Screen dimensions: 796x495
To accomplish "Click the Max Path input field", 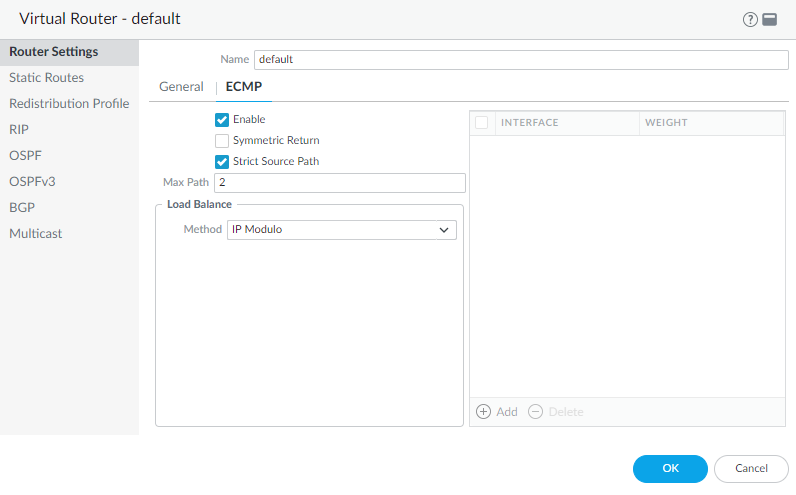I will coord(340,183).
